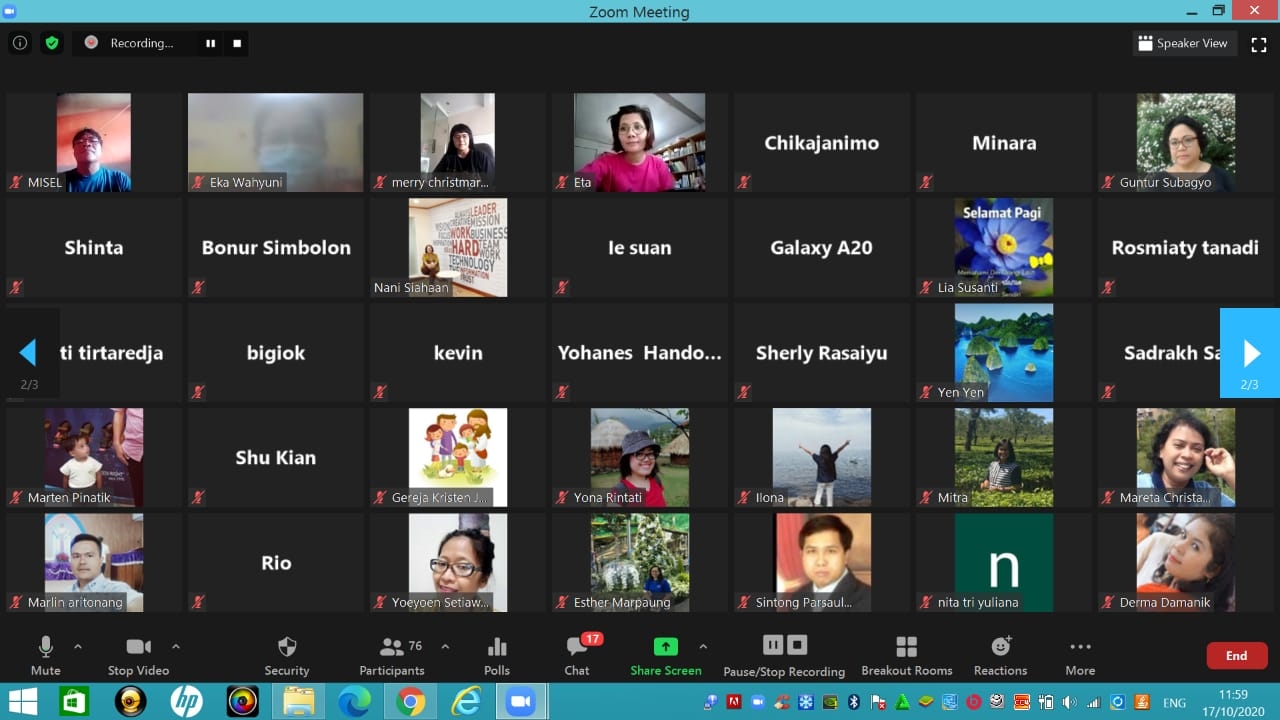The height and width of the screenshot is (720, 1280).
Task: Open the Chat panel with 17 unread
Action: pos(577,655)
